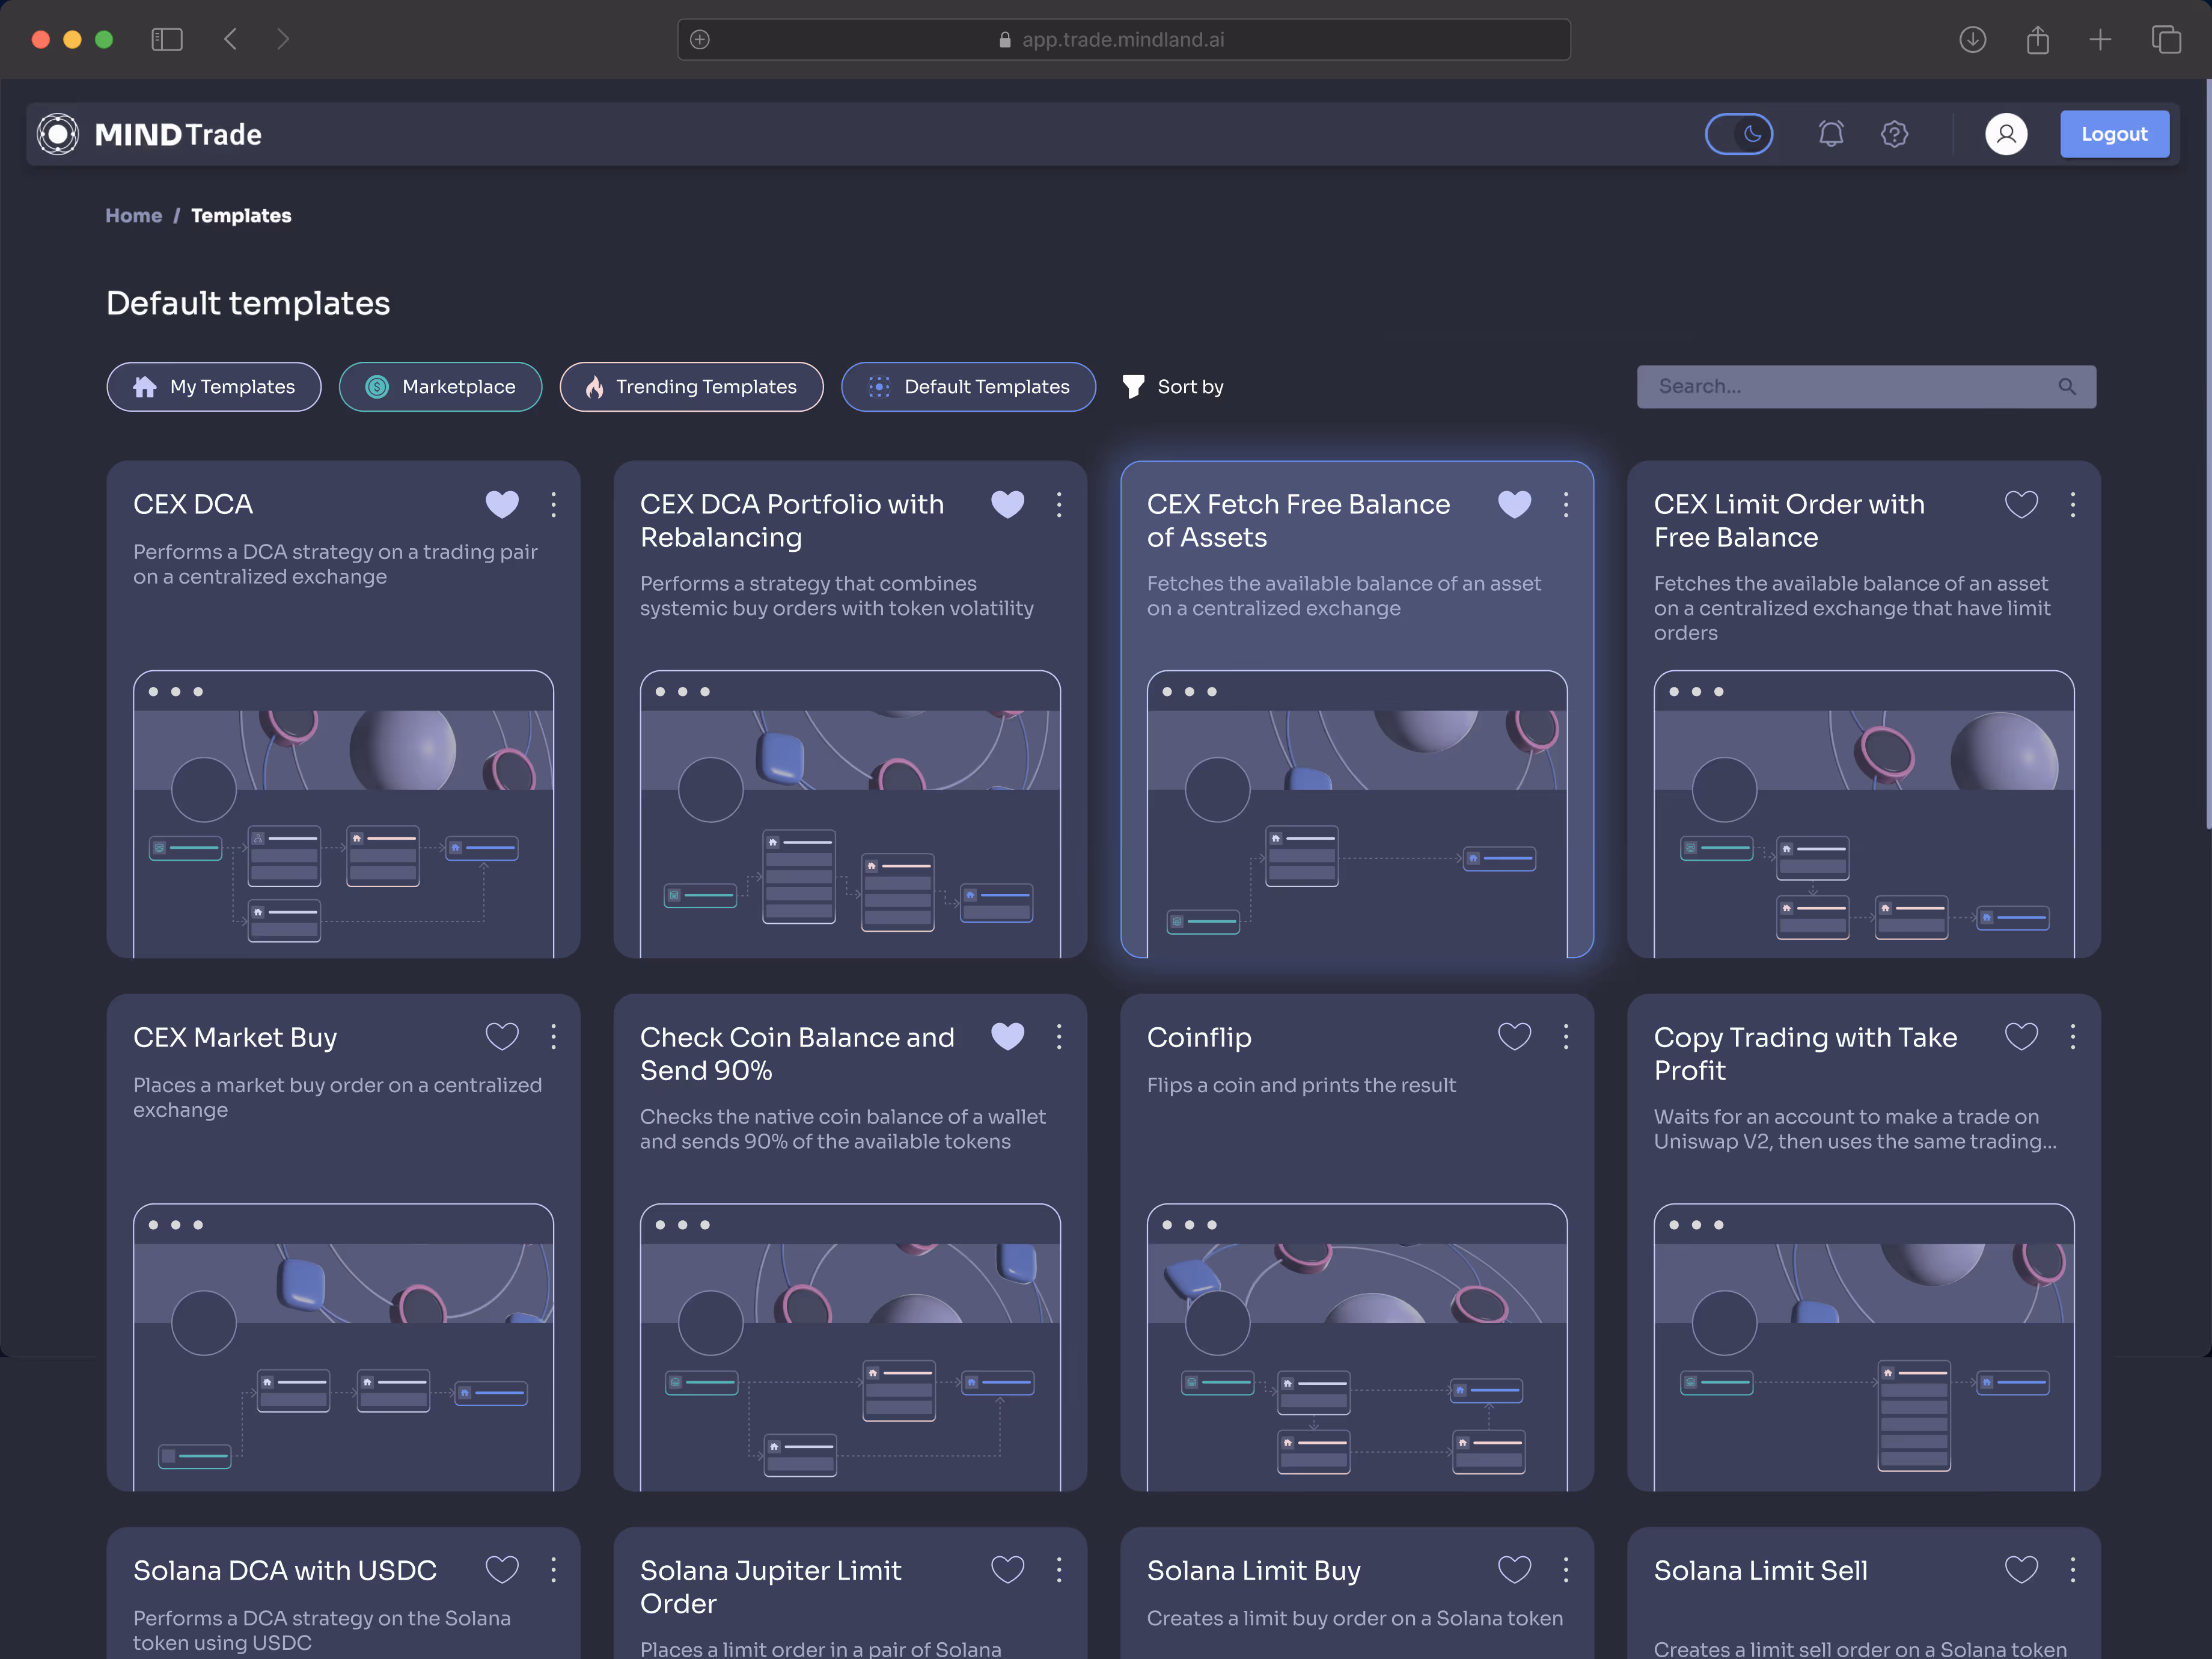Screen dimensions: 2212x1659
Task: Go to the Home breadcrumb link
Action: pos(134,216)
